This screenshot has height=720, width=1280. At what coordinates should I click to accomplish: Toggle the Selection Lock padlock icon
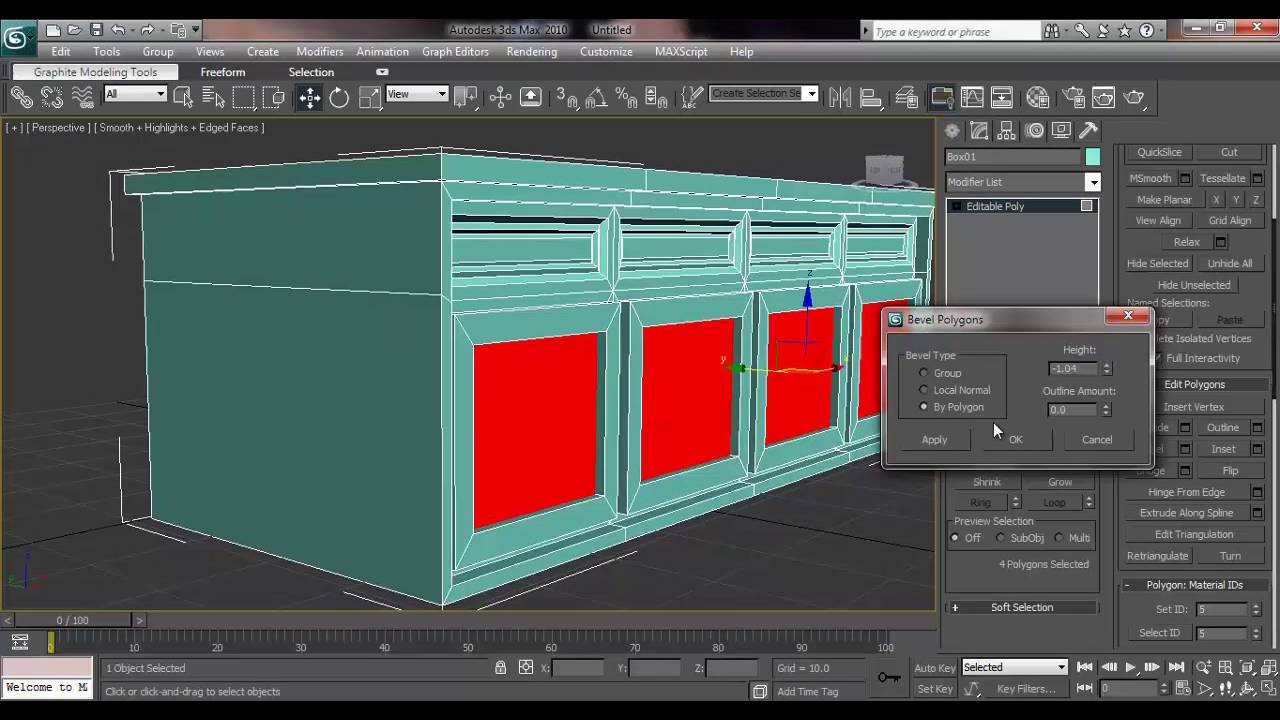500,667
